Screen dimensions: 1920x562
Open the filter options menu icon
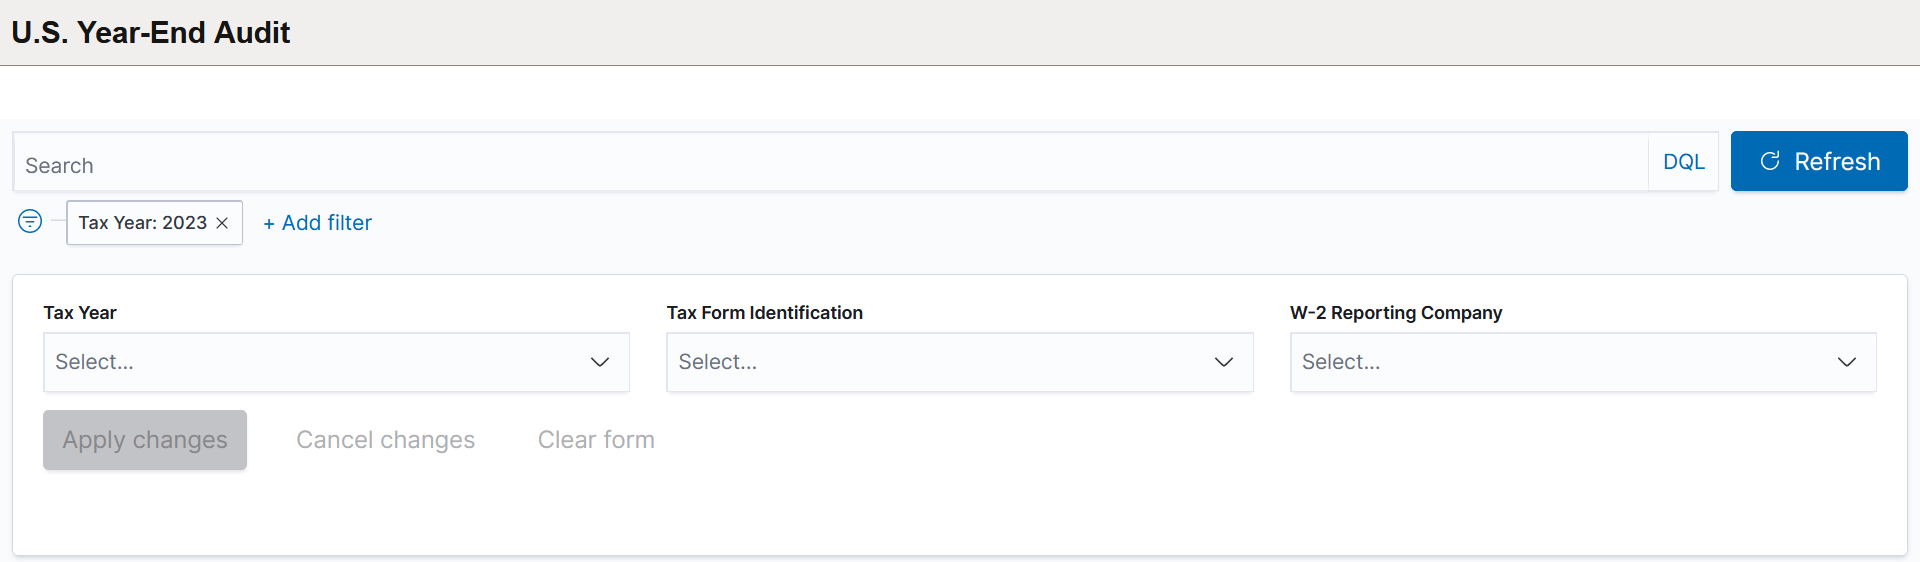(x=30, y=221)
